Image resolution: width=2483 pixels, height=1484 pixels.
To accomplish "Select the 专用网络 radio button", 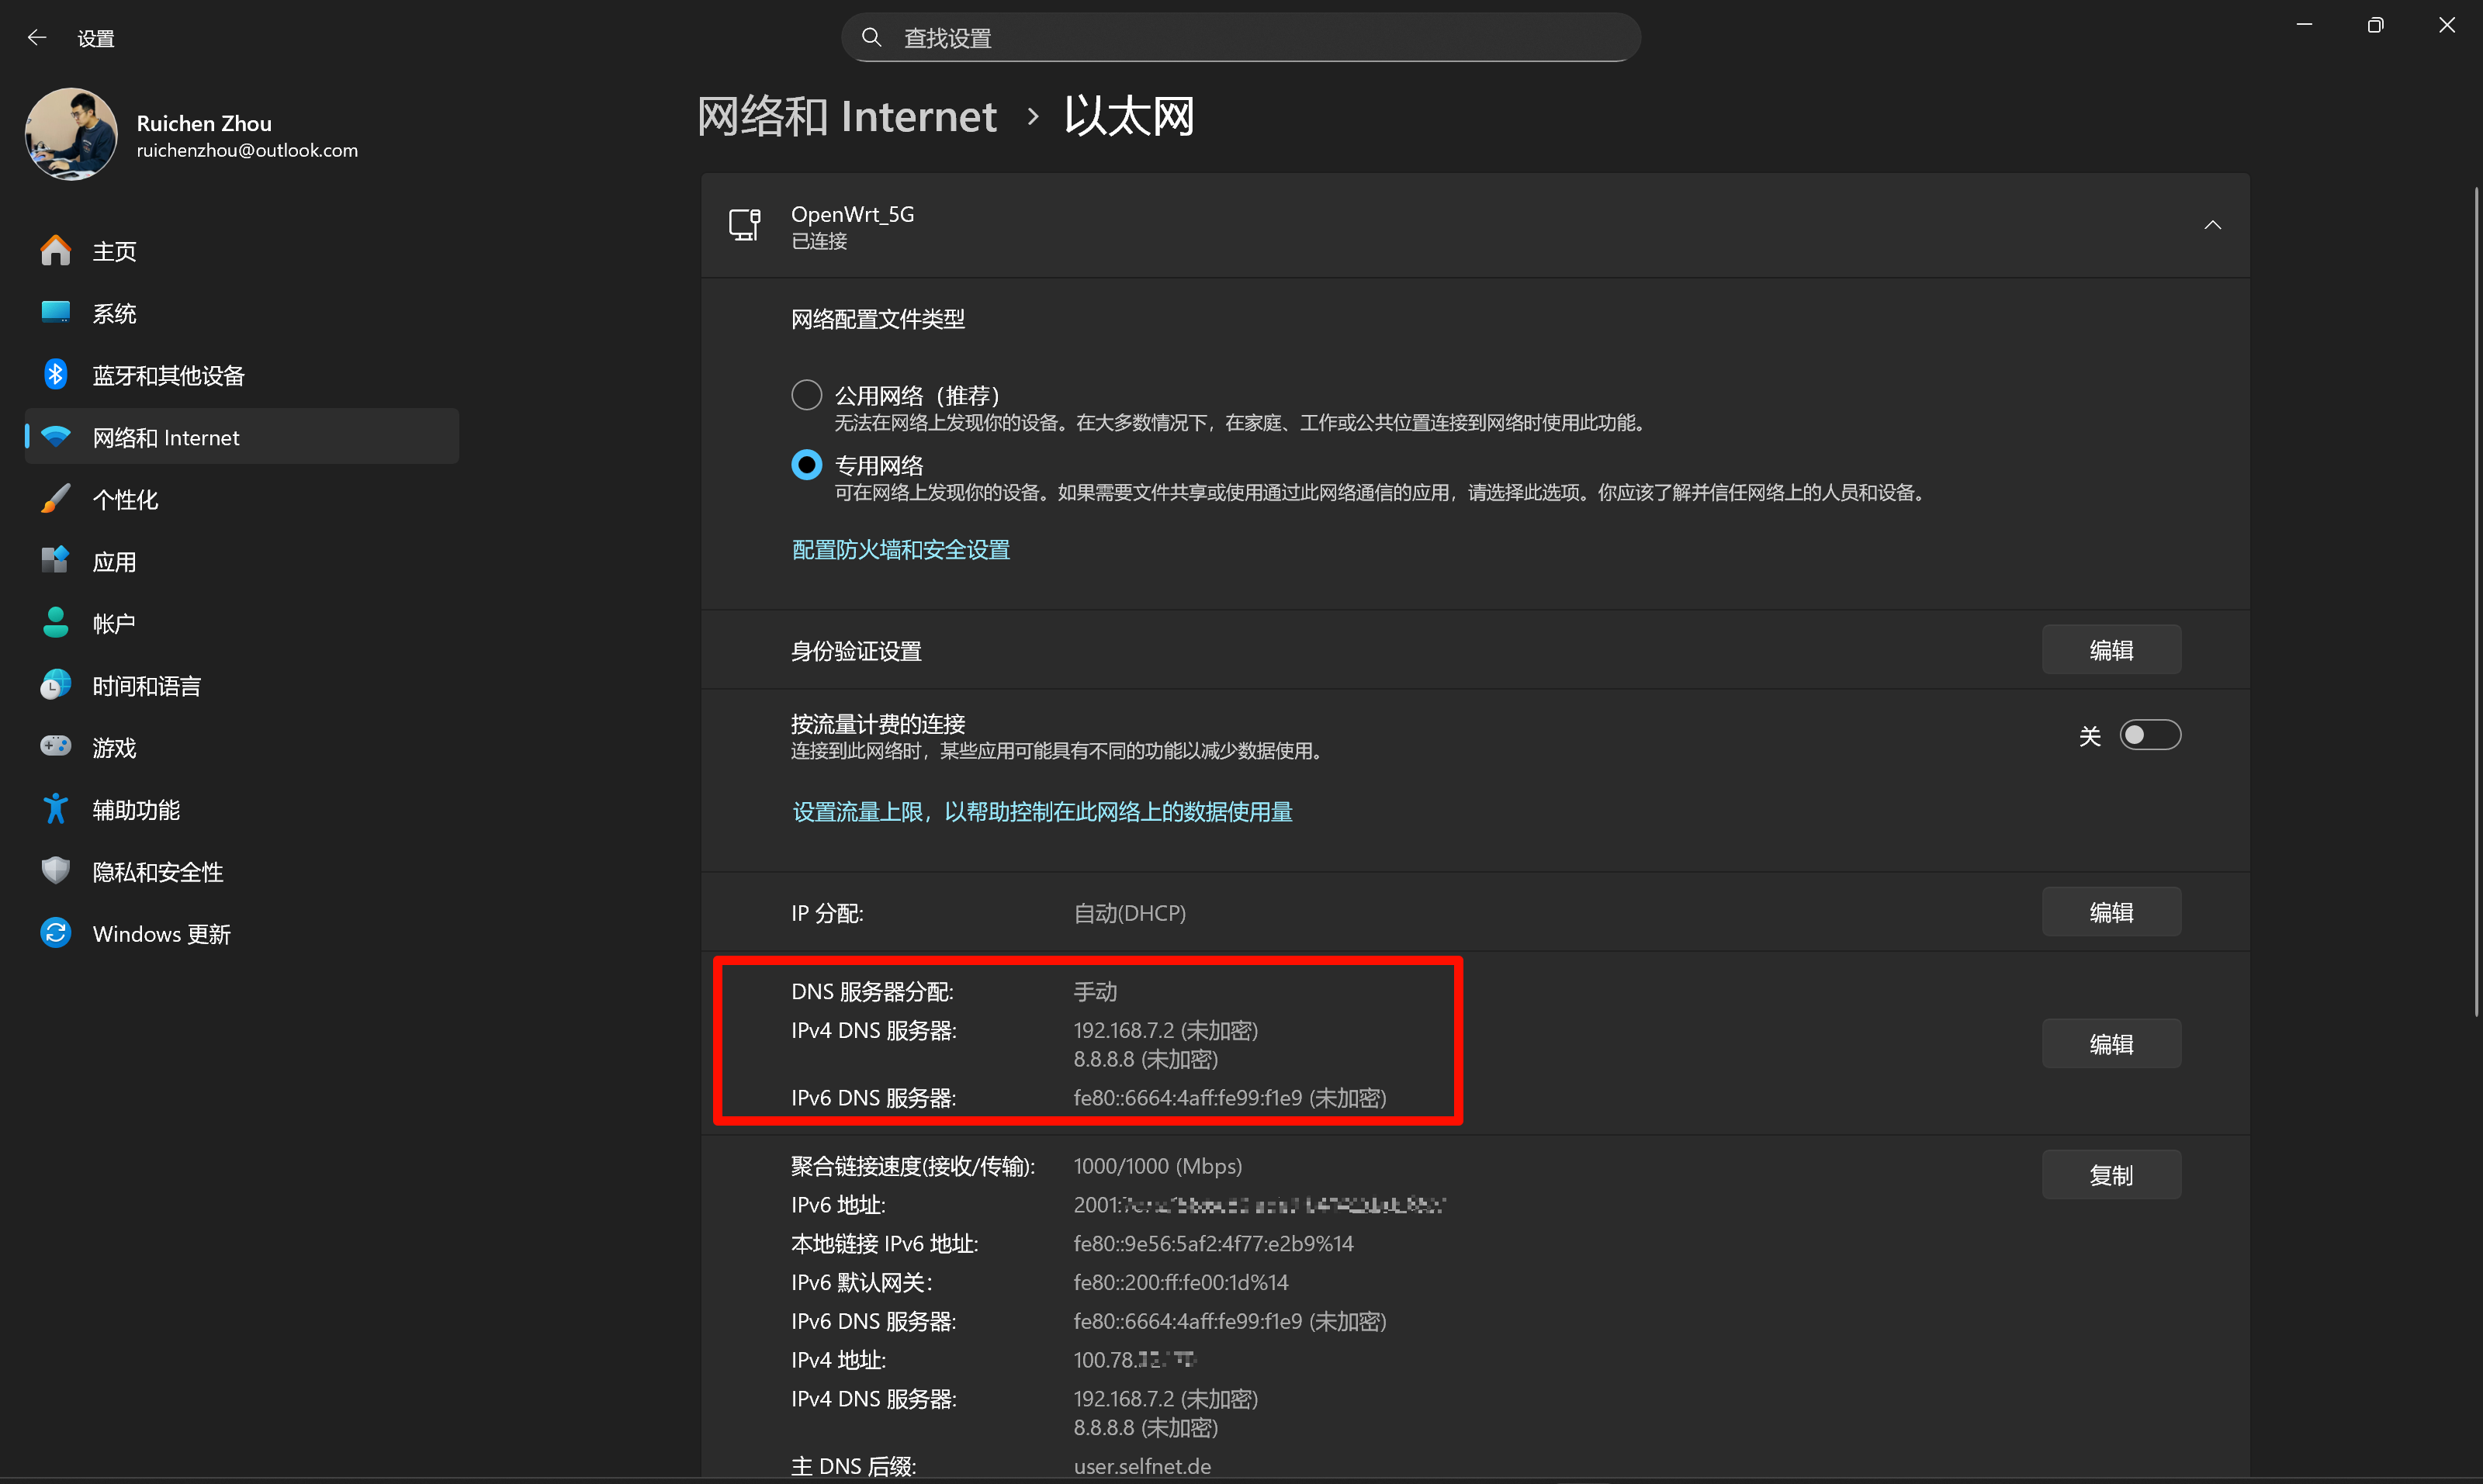I will pyautogui.click(x=806, y=464).
